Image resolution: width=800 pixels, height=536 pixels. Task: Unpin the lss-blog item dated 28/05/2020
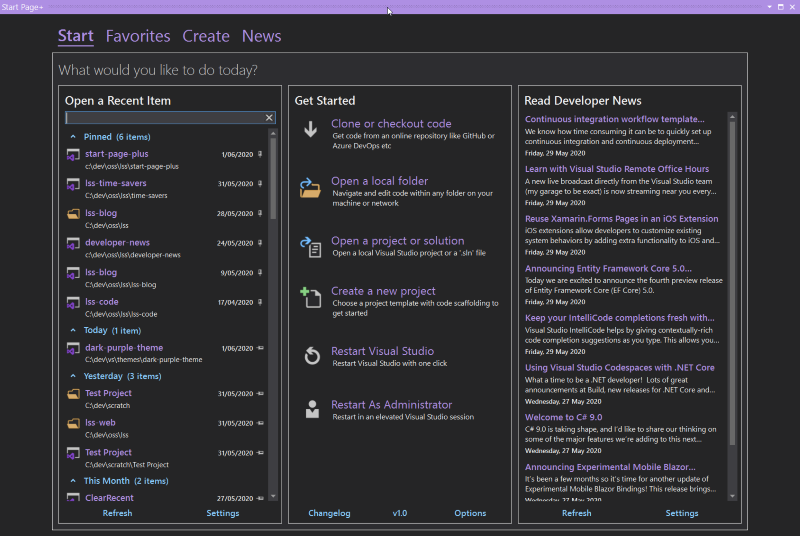point(260,213)
